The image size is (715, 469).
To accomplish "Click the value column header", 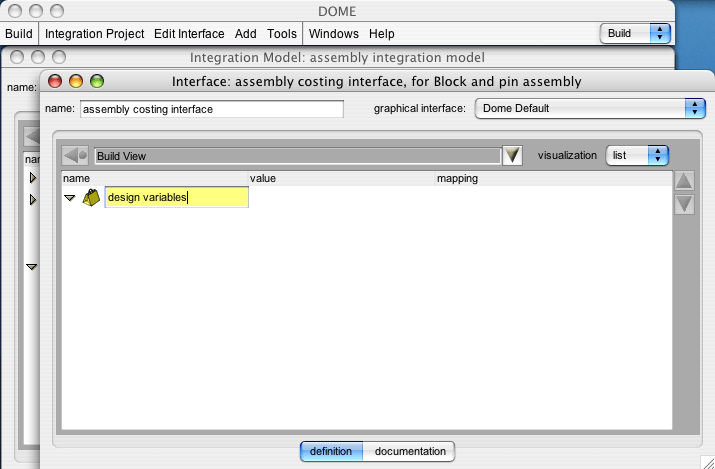I will coord(342,178).
